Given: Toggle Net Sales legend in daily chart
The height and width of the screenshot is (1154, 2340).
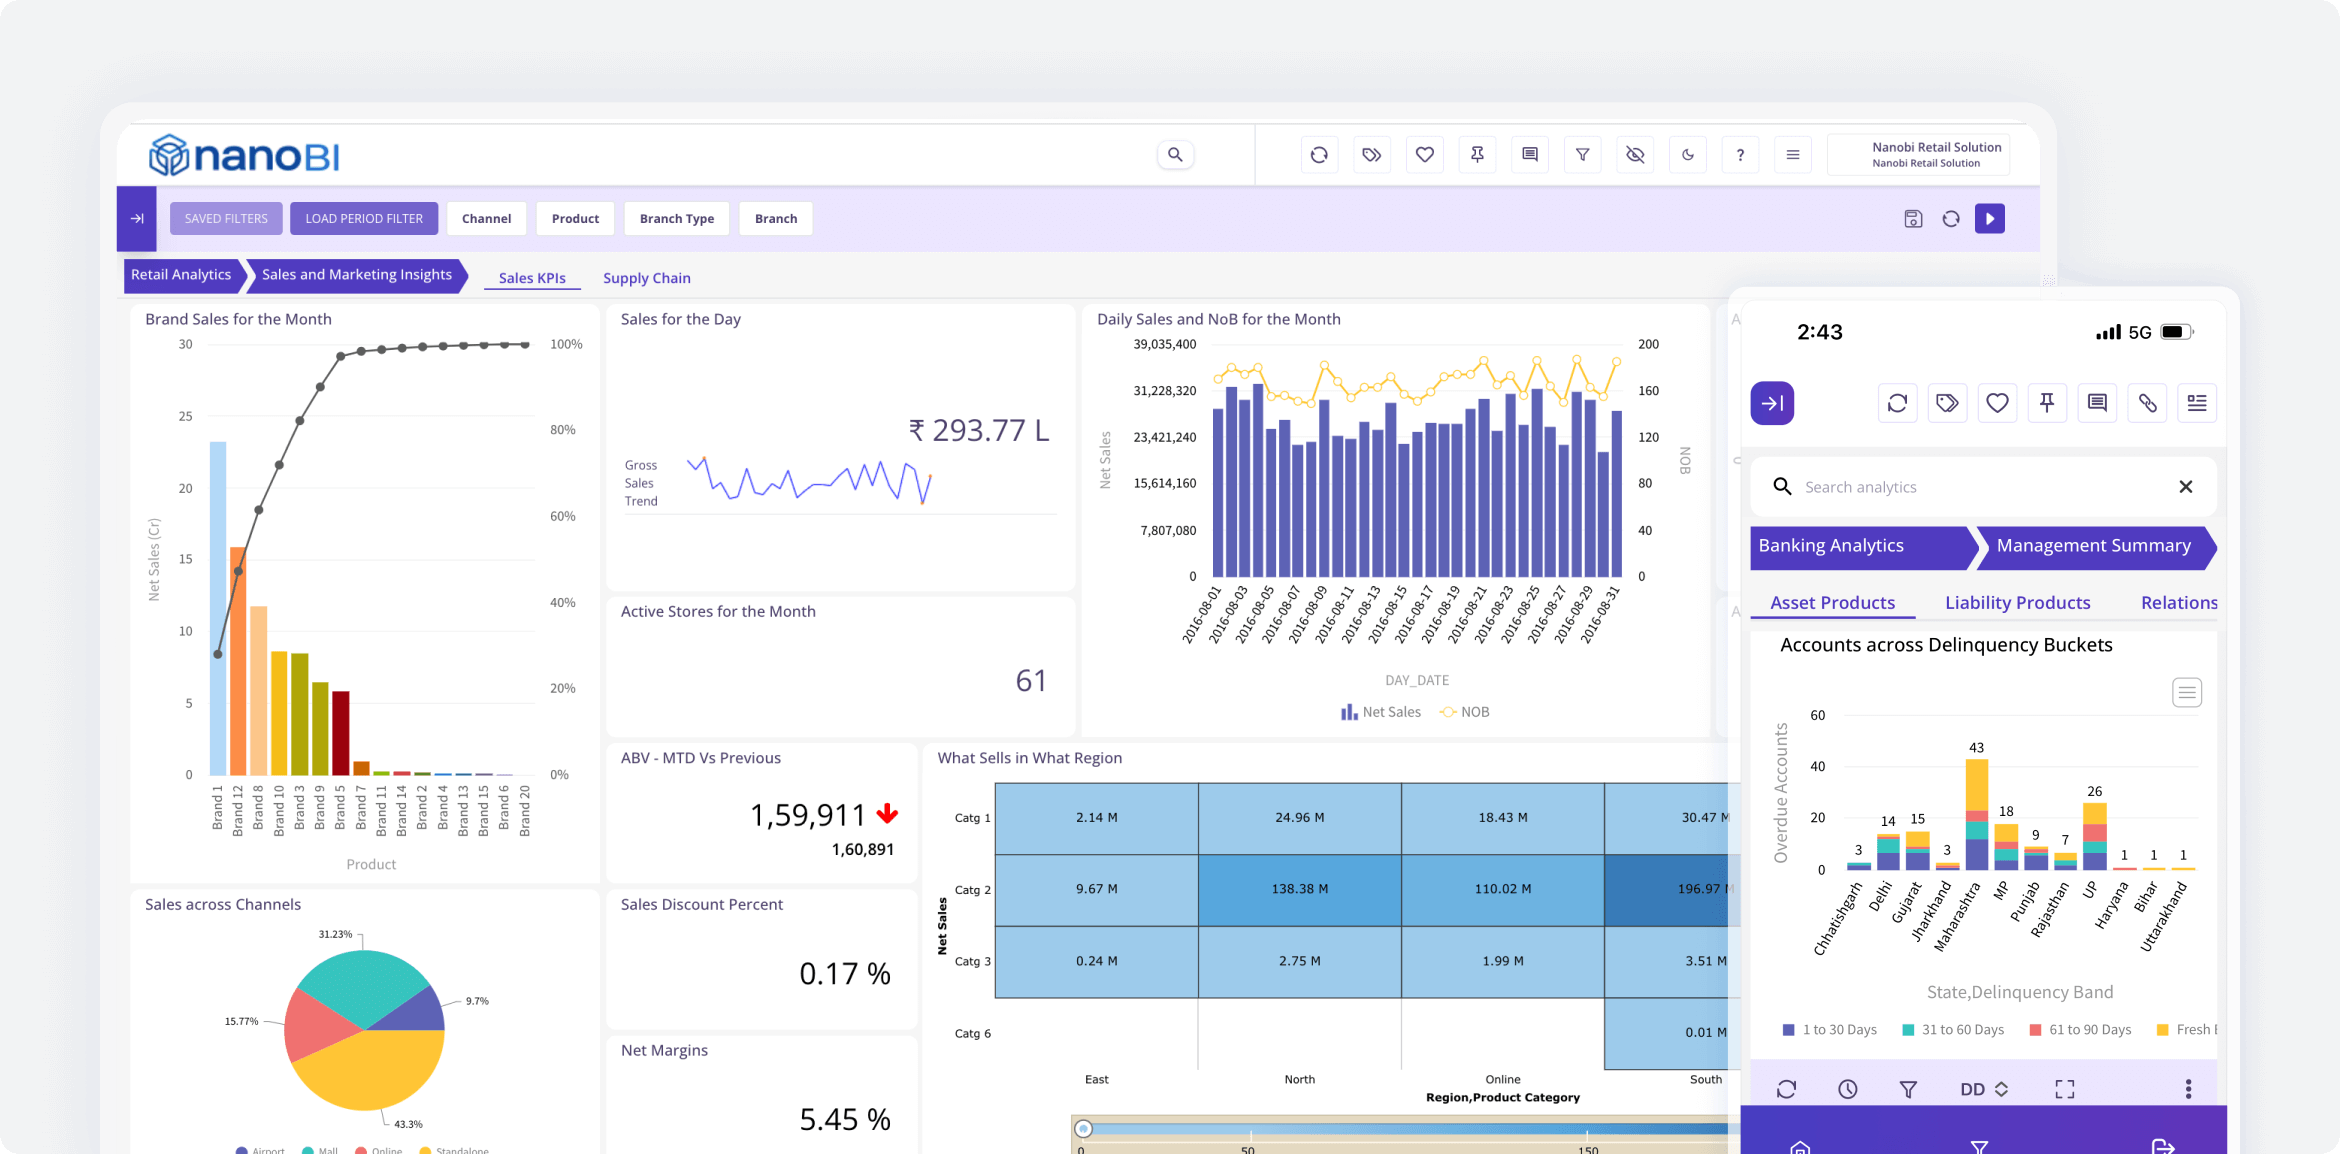Looking at the screenshot, I should coord(1381,712).
